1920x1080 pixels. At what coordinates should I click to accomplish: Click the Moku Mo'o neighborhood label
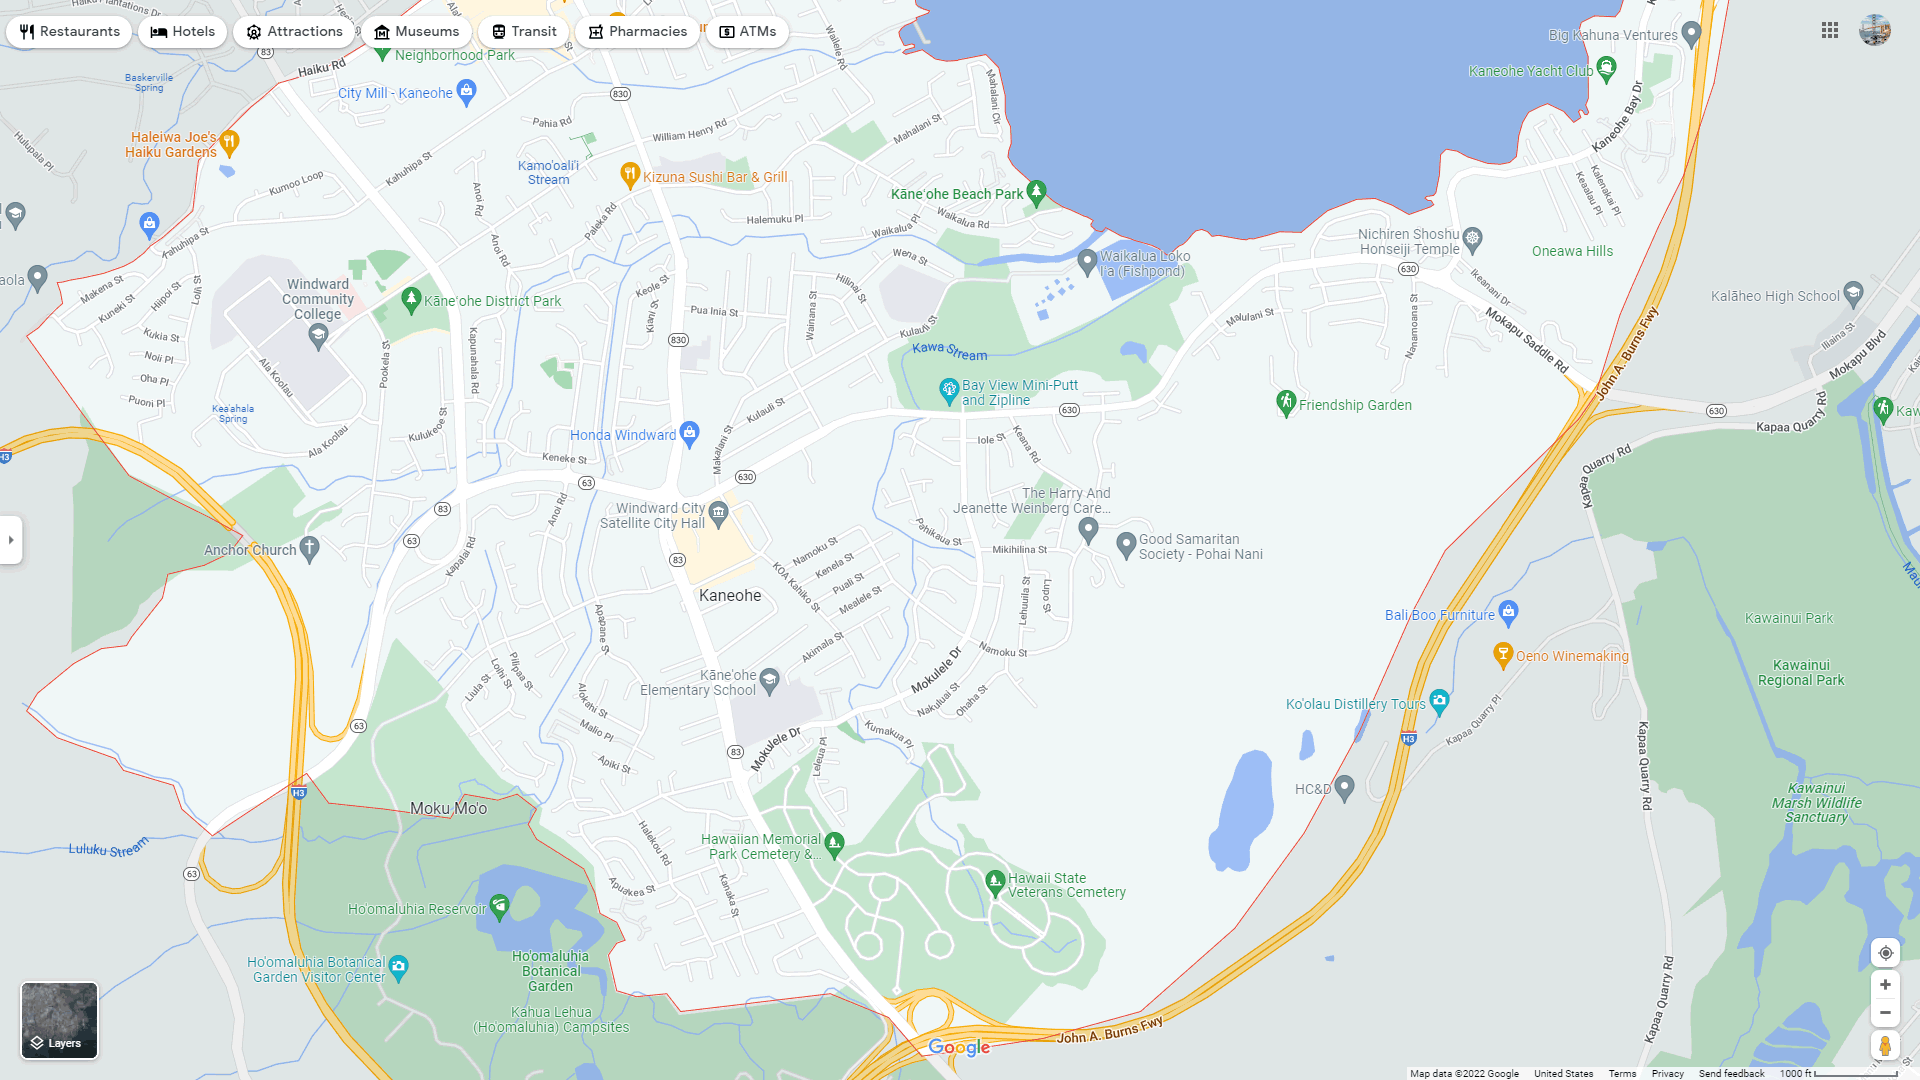(449, 809)
